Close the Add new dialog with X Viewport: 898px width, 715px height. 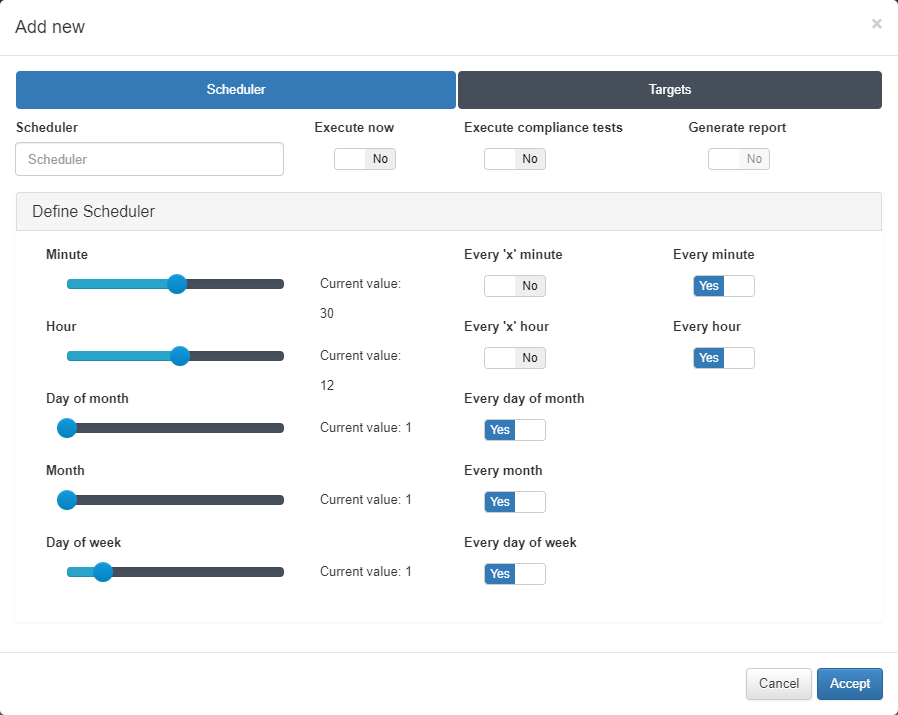click(x=876, y=24)
